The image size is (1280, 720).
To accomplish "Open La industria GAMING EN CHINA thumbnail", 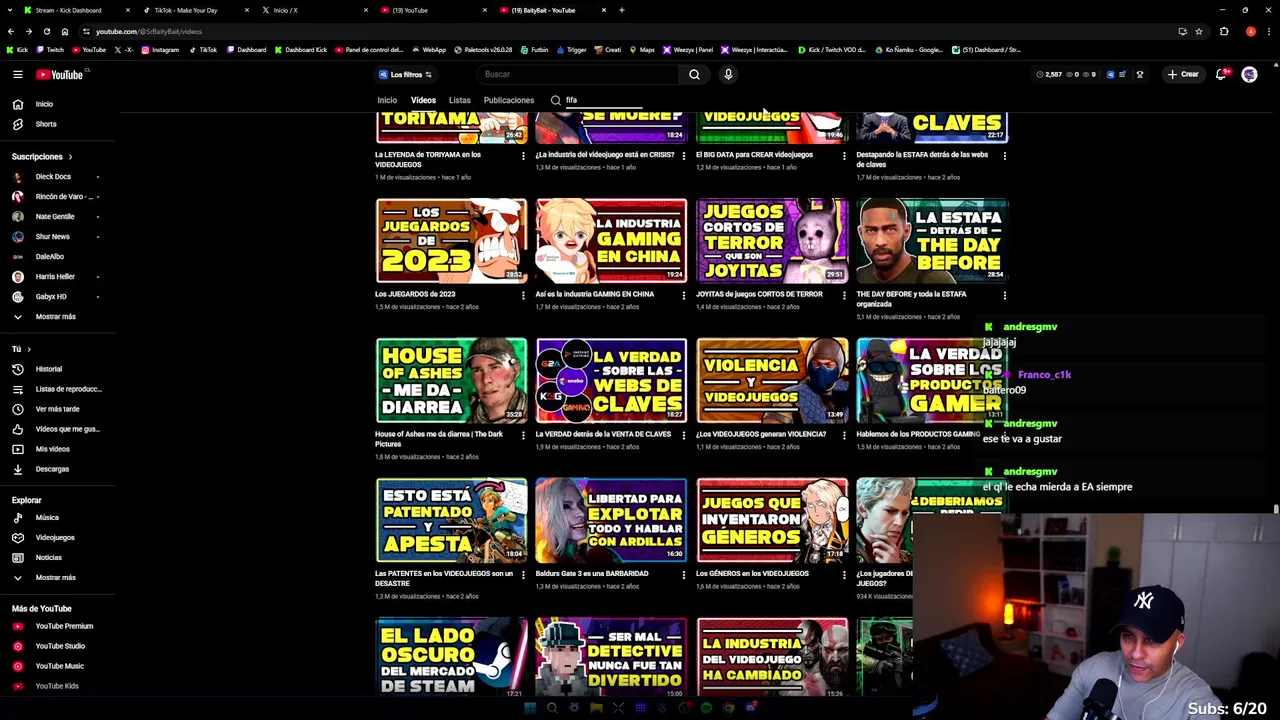I will (x=611, y=241).
